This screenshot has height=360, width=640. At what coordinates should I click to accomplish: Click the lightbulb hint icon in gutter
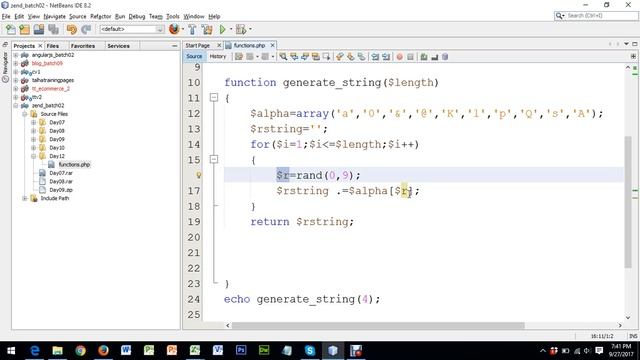click(x=199, y=176)
